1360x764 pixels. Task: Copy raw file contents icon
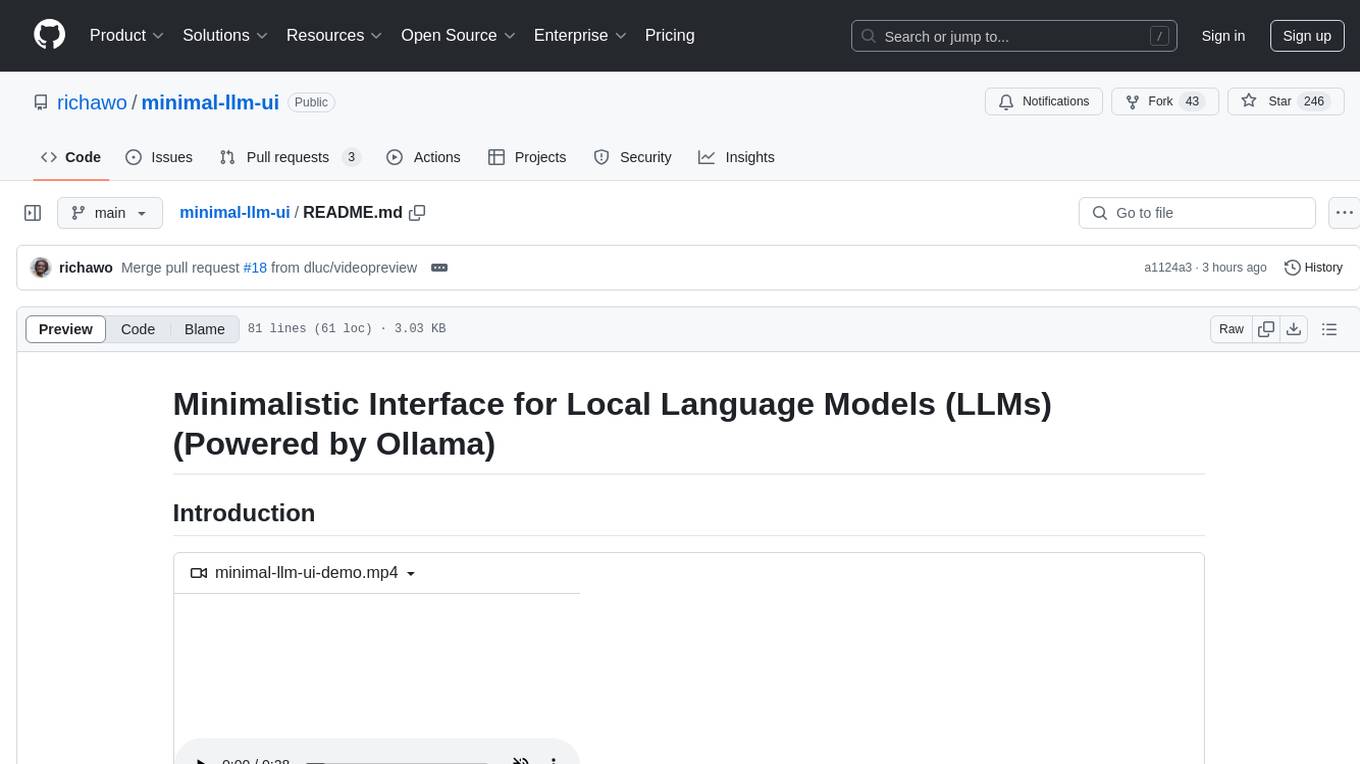(1266, 329)
